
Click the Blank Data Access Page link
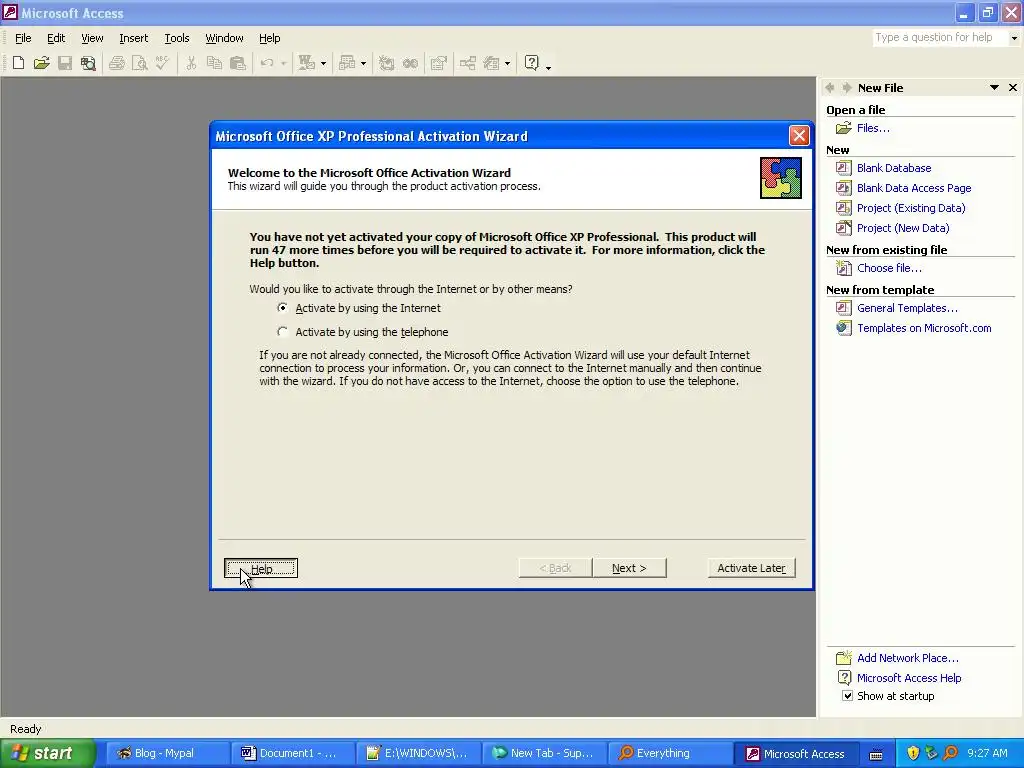click(x=914, y=188)
